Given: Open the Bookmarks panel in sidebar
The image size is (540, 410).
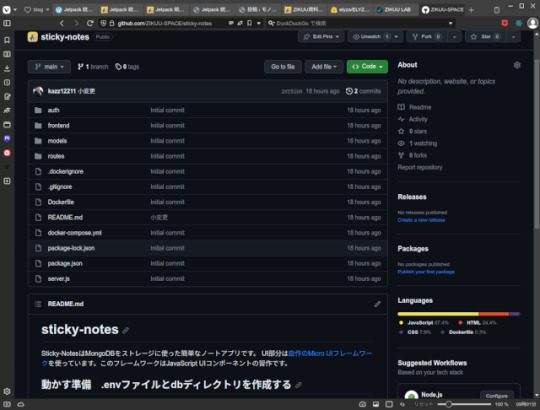Looking at the screenshot, I should point(7,40).
